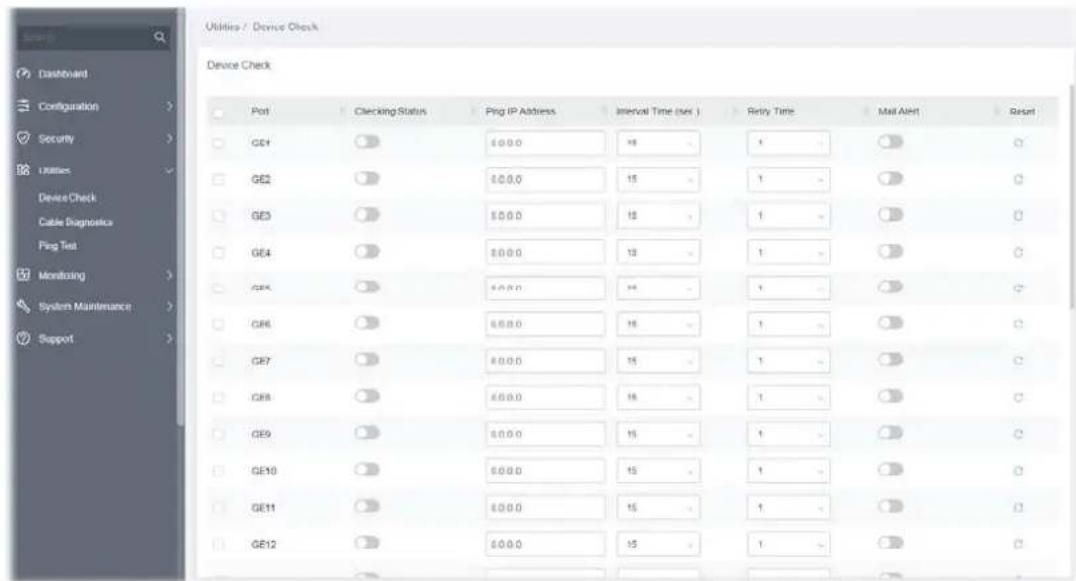This screenshot has width=1076, height=581.
Task: Expand the Configuration menu chevron
Action: 169,106
